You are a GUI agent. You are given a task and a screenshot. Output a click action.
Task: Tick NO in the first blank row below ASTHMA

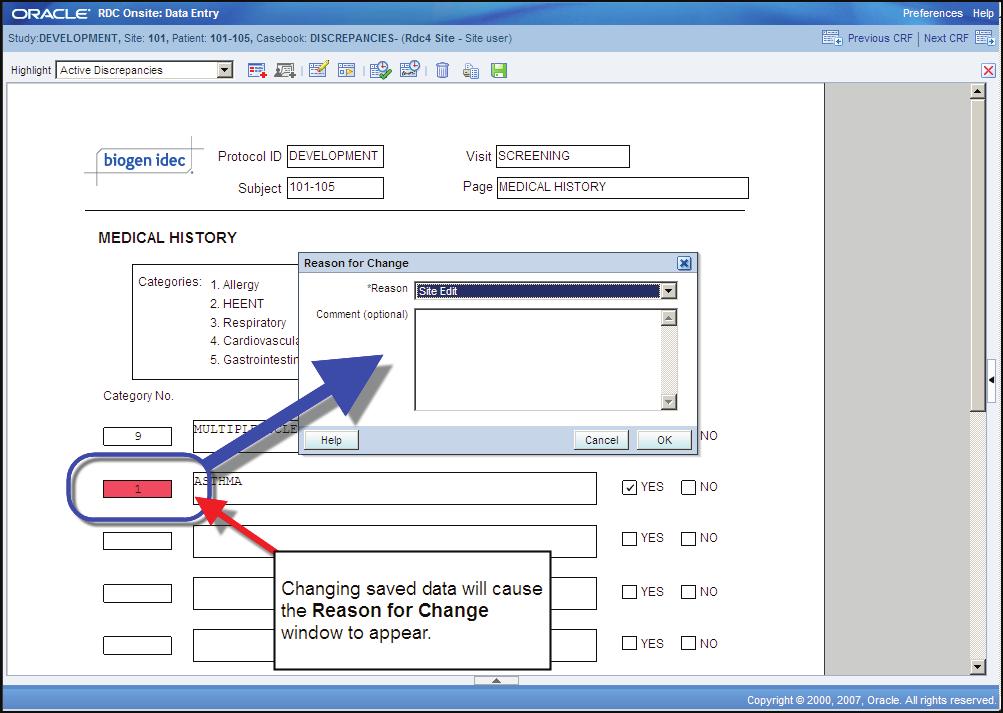pyautogui.click(x=688, y=538)
